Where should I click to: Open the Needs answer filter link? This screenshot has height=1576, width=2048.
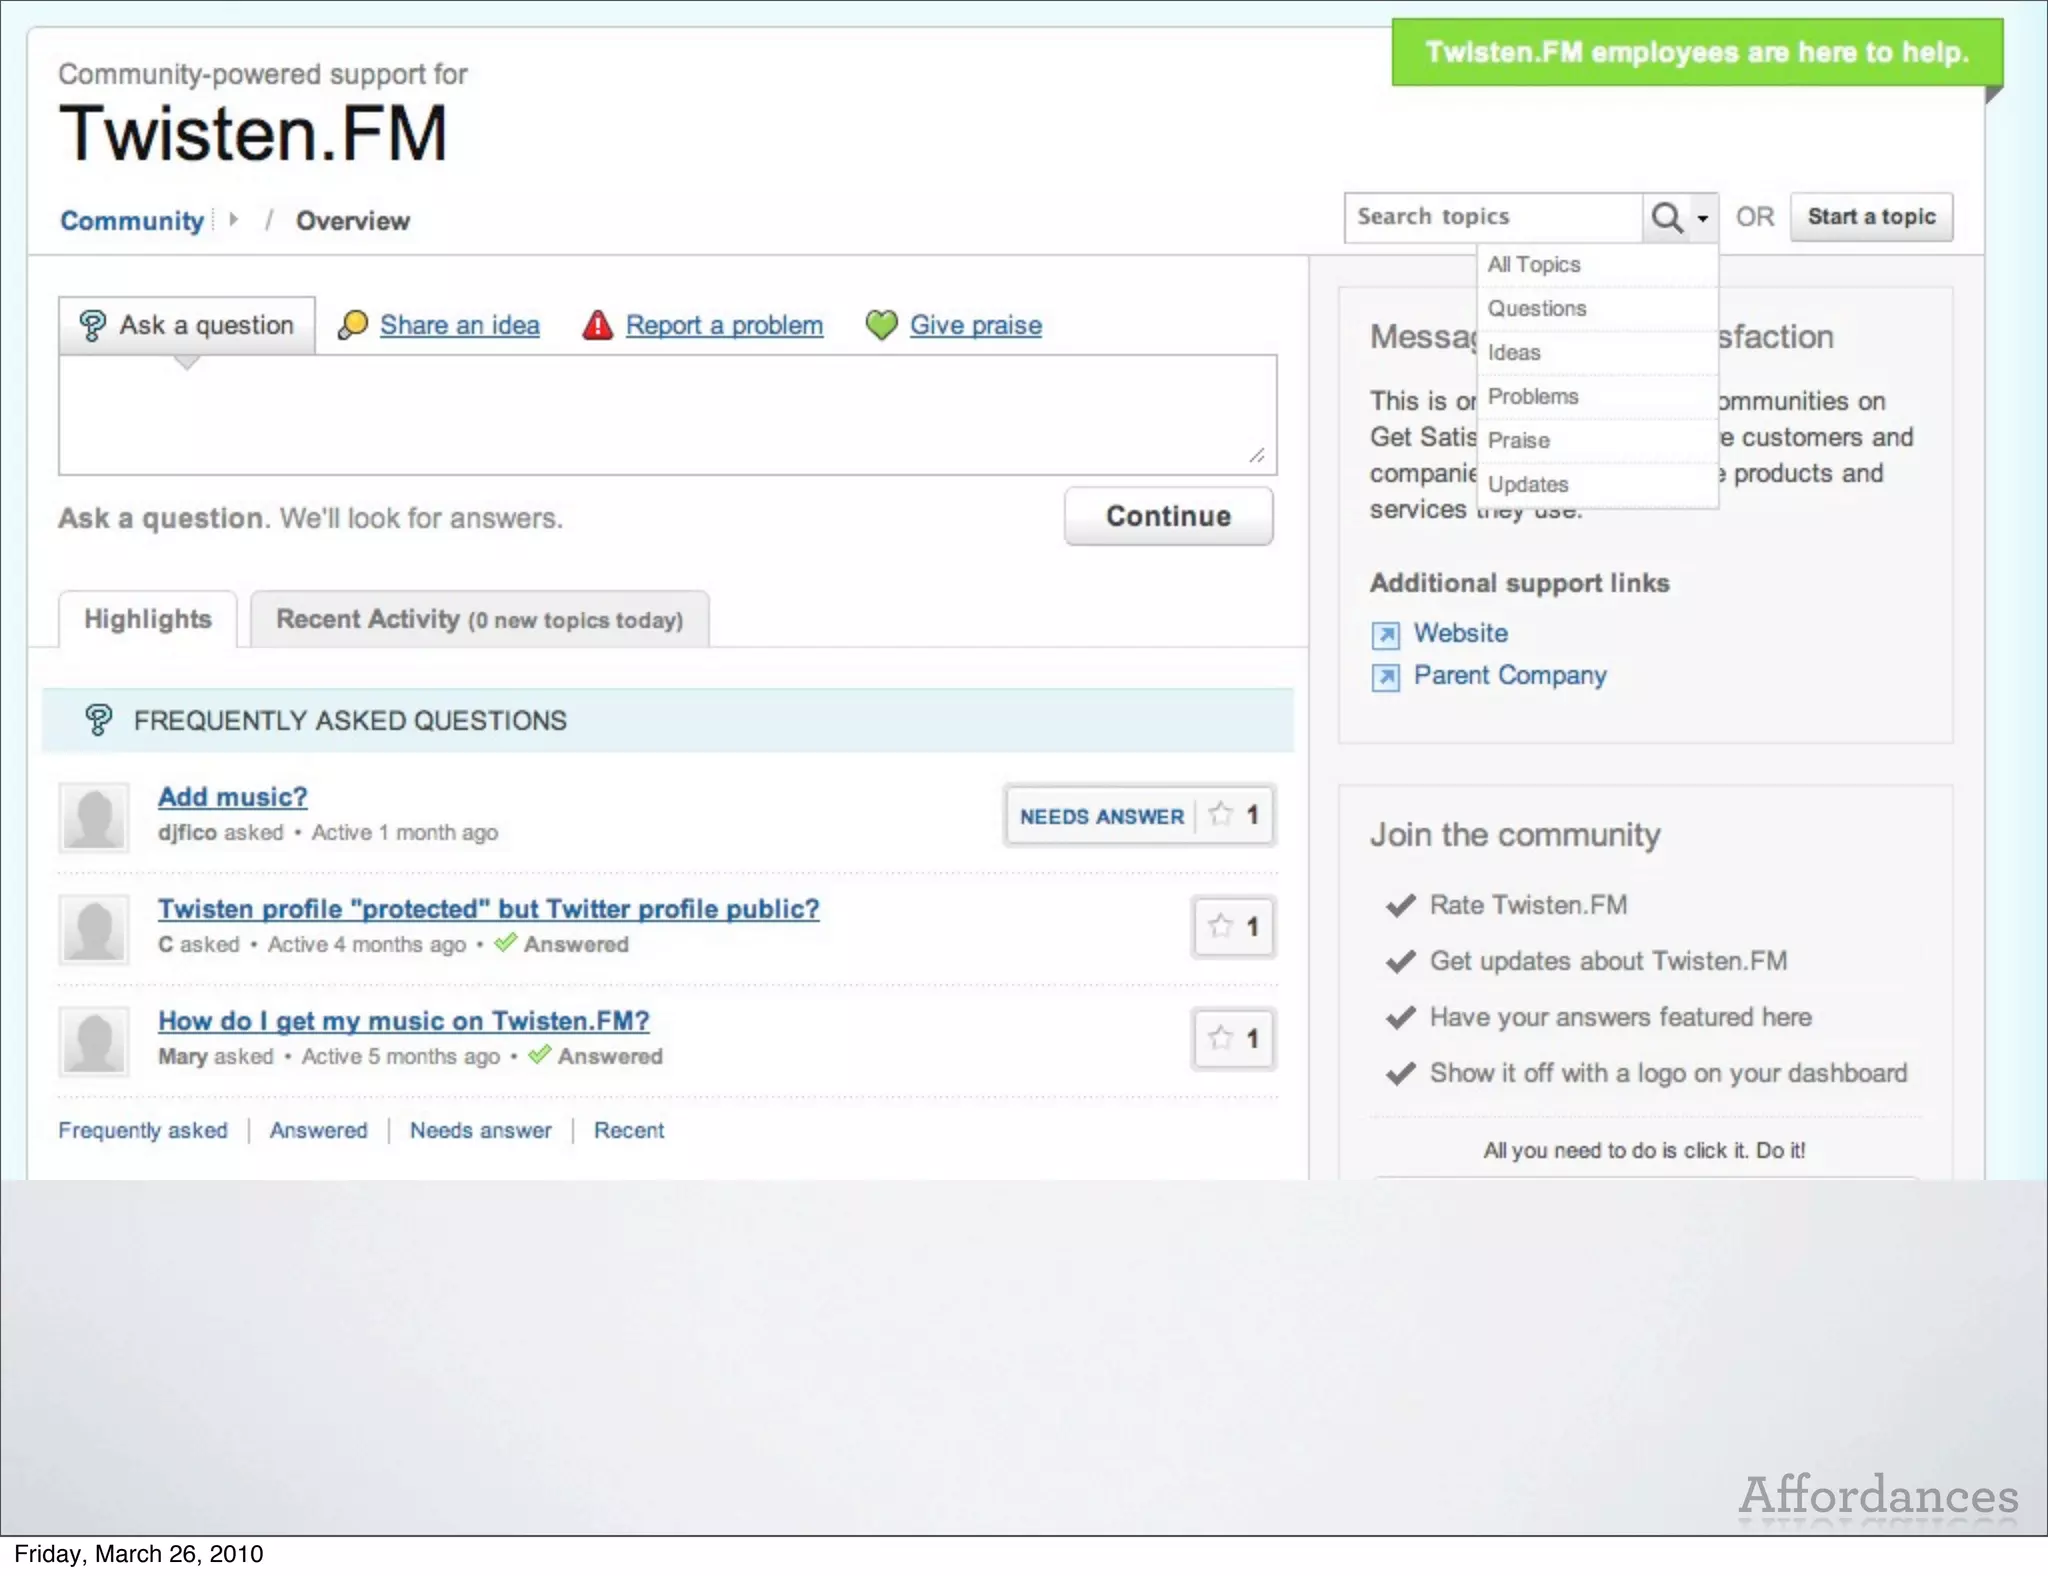480,1130
